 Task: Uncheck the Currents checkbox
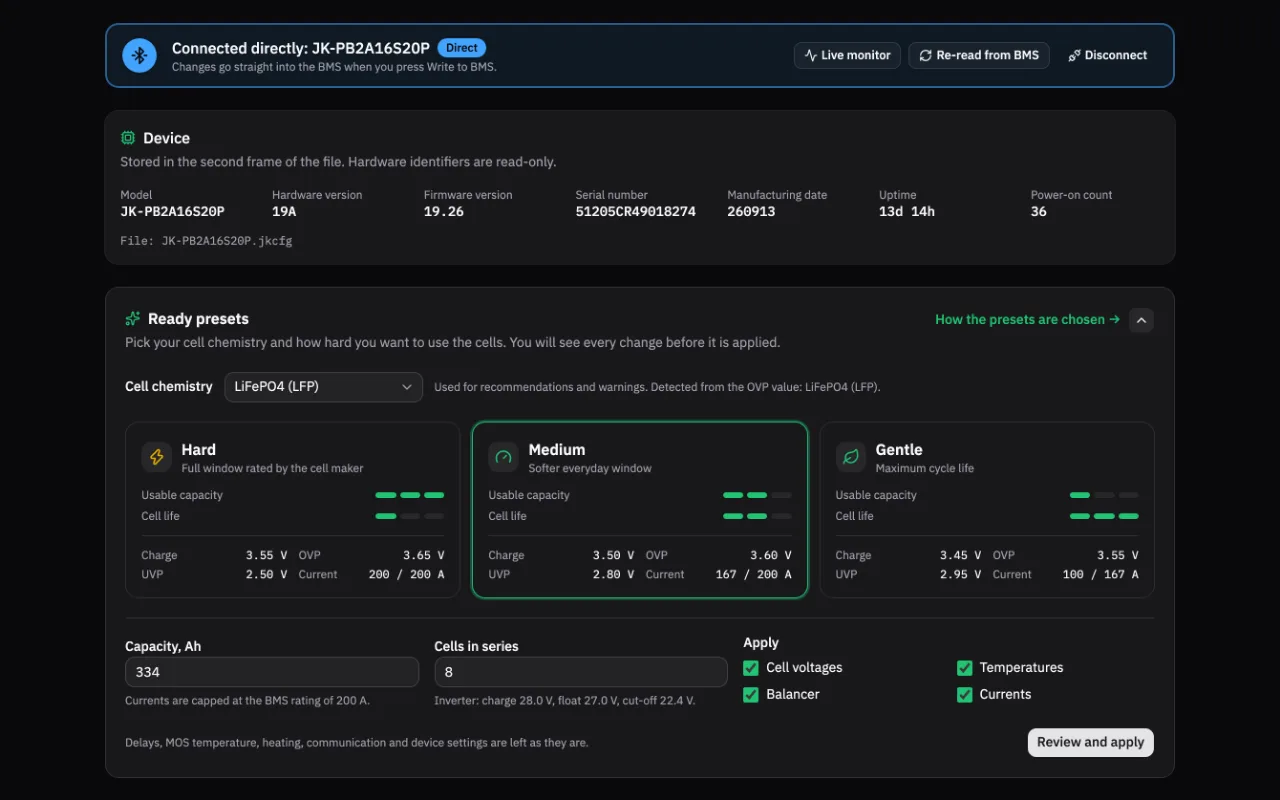(x=965, y=695)
